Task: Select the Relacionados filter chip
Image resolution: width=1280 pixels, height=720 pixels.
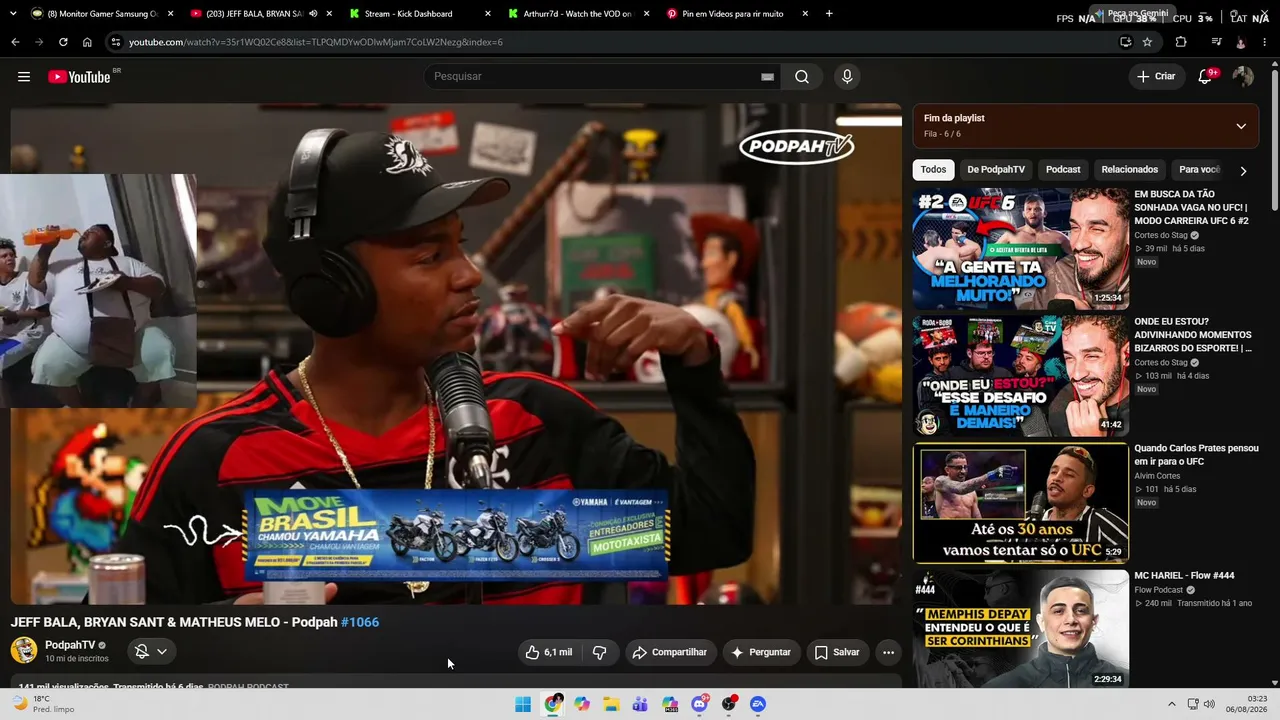Action: click(1130, 170)
